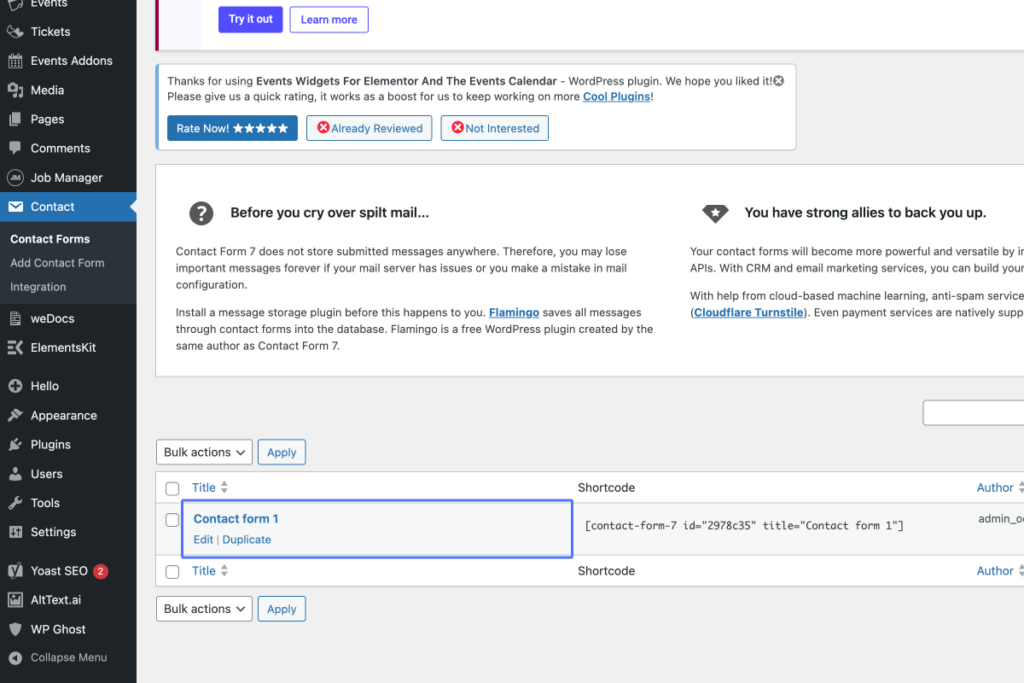The width and height of the screenshot is (1024, 683).
Task: Click the diamond star allies icon
Action: pos(715,213)
